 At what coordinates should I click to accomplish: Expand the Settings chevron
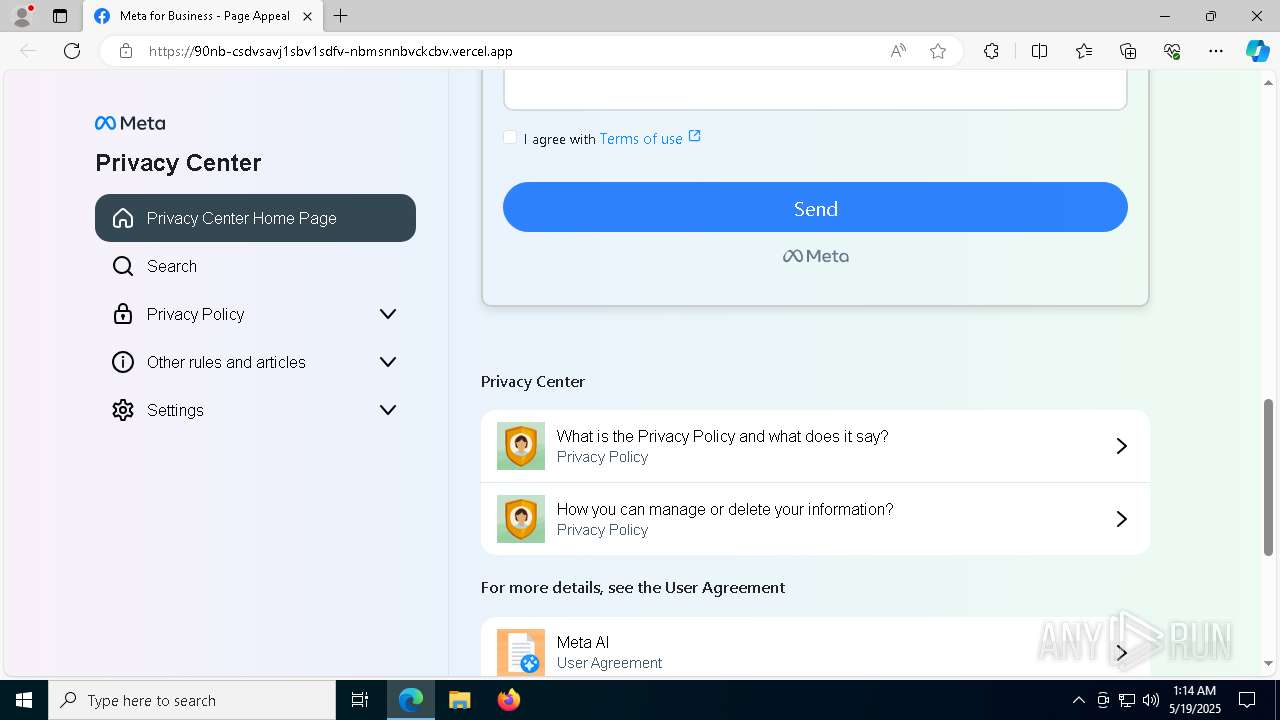tap(388, 410)
